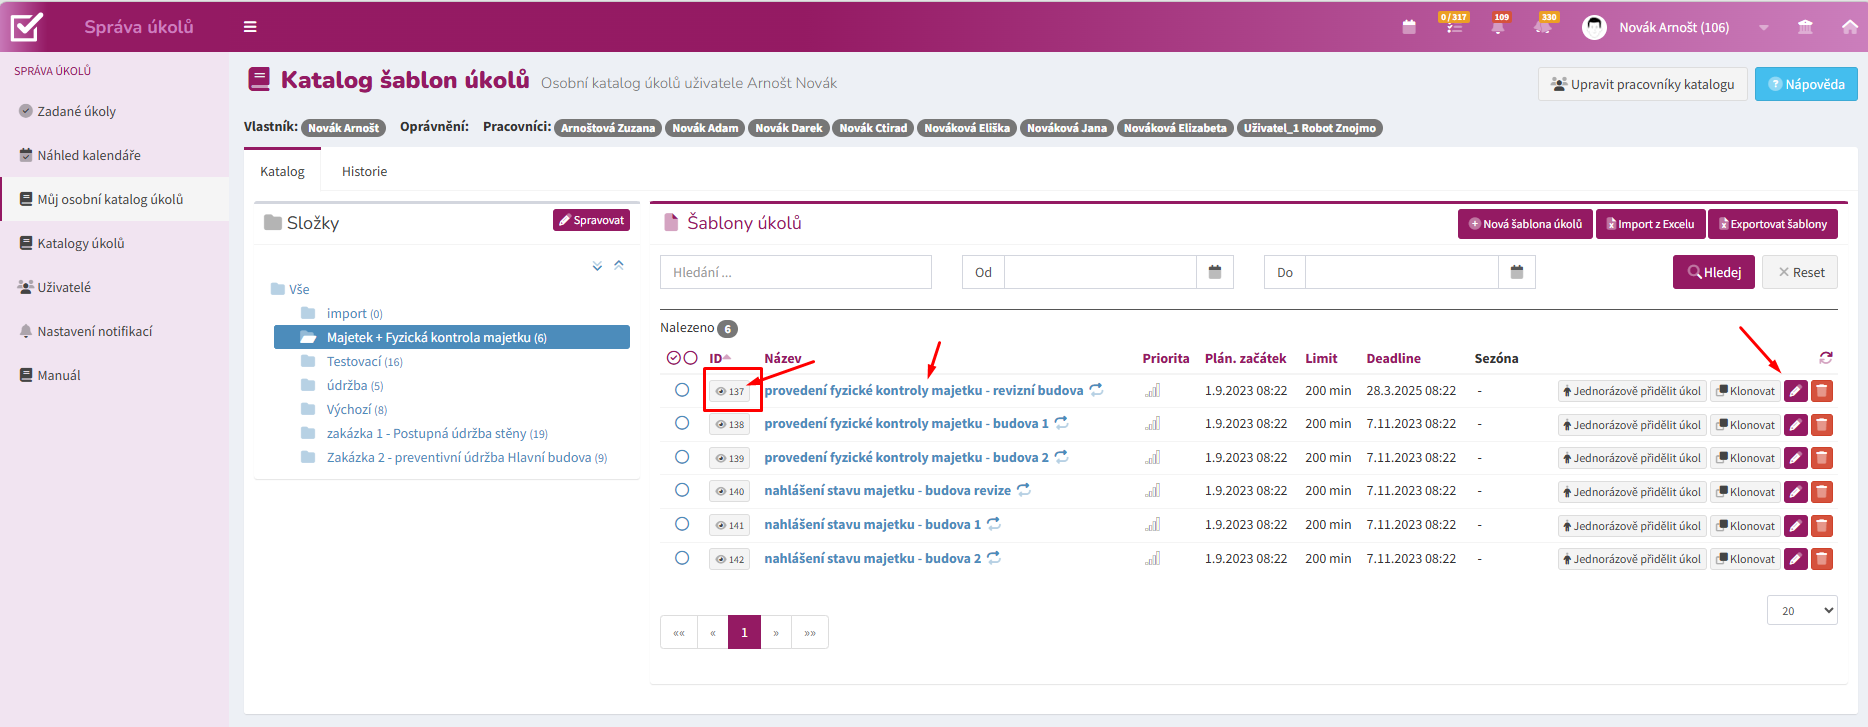This screenshot has height=727, width=1868.
Task: Open the calendar icon in header
Action: [x=1409, y=27]
